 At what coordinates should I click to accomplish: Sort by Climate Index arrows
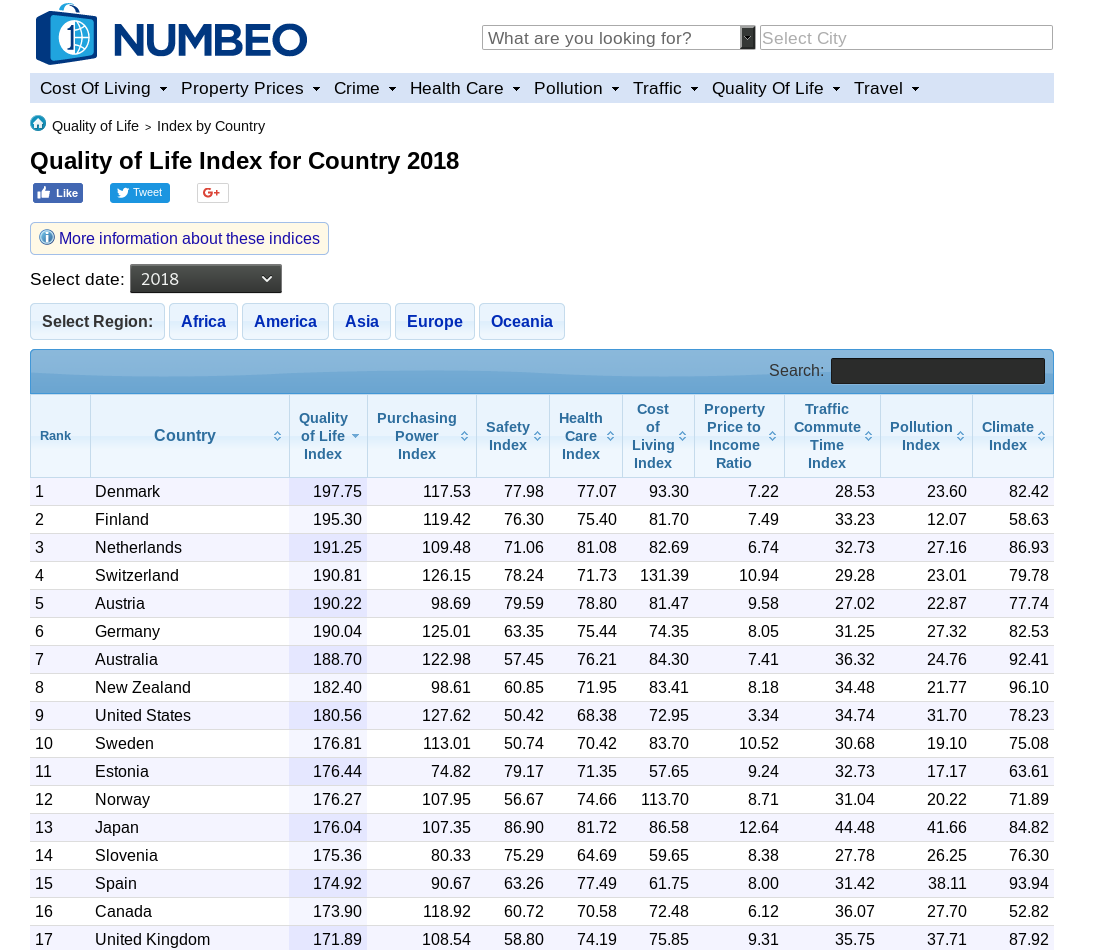[1042, 436]
